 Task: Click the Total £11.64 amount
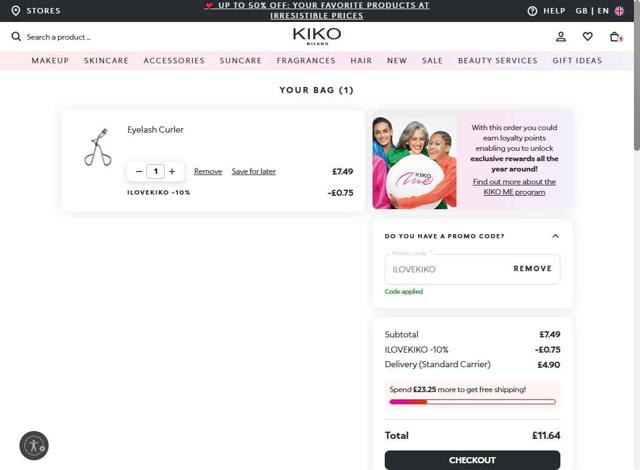tap(546, 435)
